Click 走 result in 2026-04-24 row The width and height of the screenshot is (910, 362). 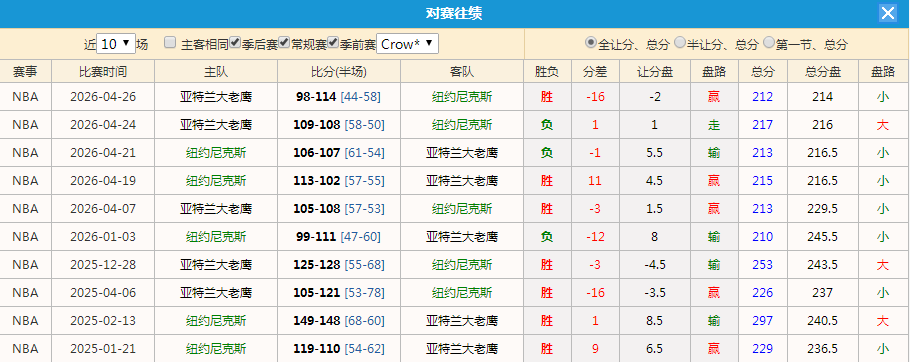coord(713,125)
